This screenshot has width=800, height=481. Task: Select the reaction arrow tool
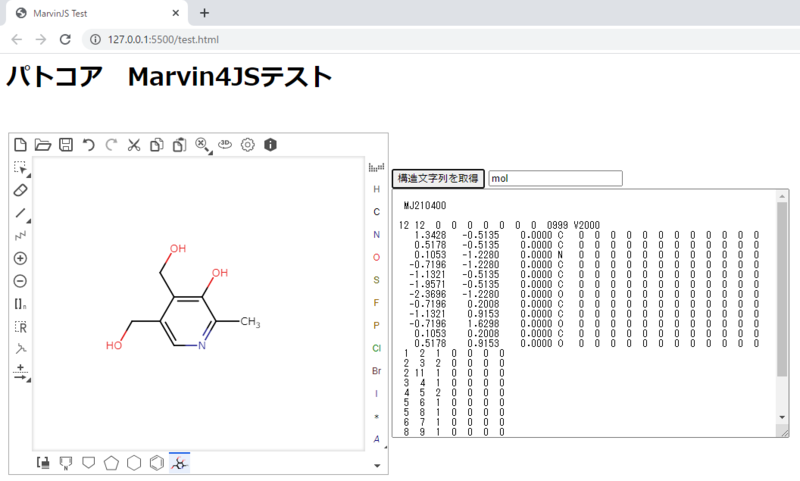(20, 372)
